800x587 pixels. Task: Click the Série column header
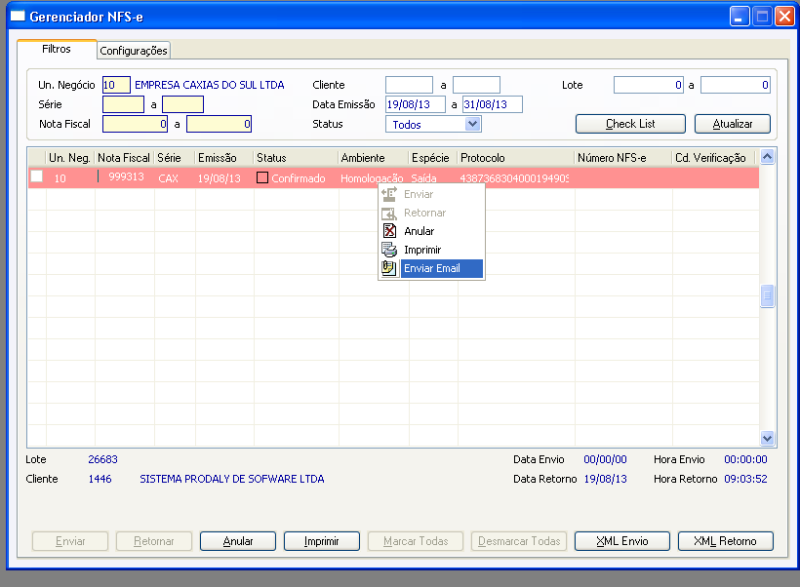(x=174, y=158)
